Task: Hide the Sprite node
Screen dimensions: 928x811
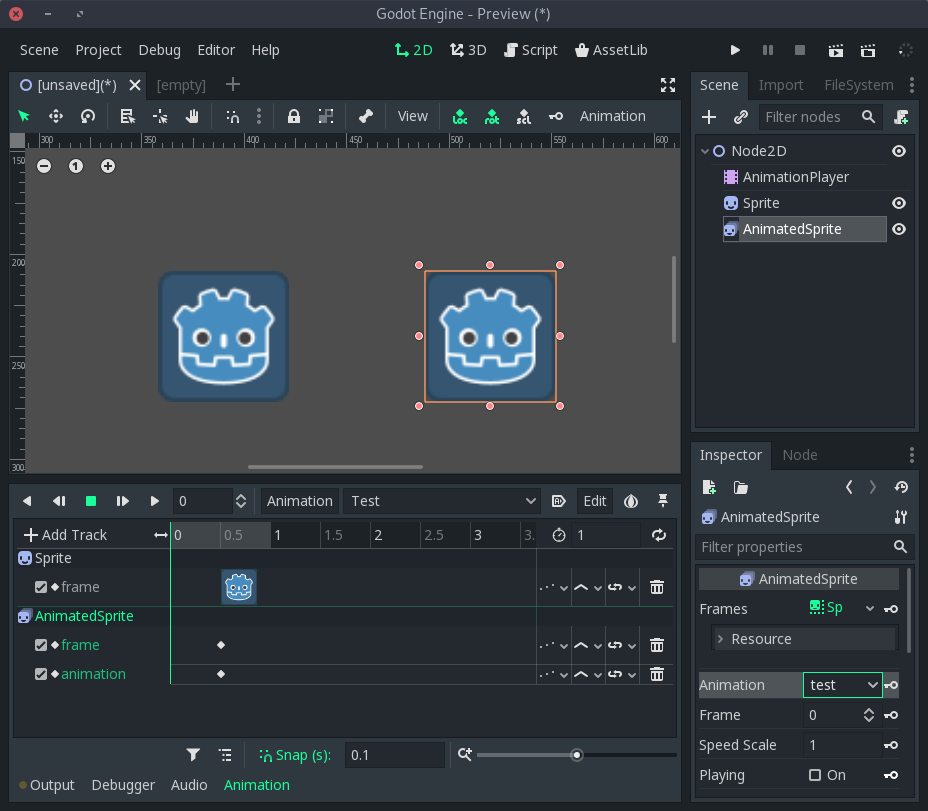Action: click(x=899, y=203)
